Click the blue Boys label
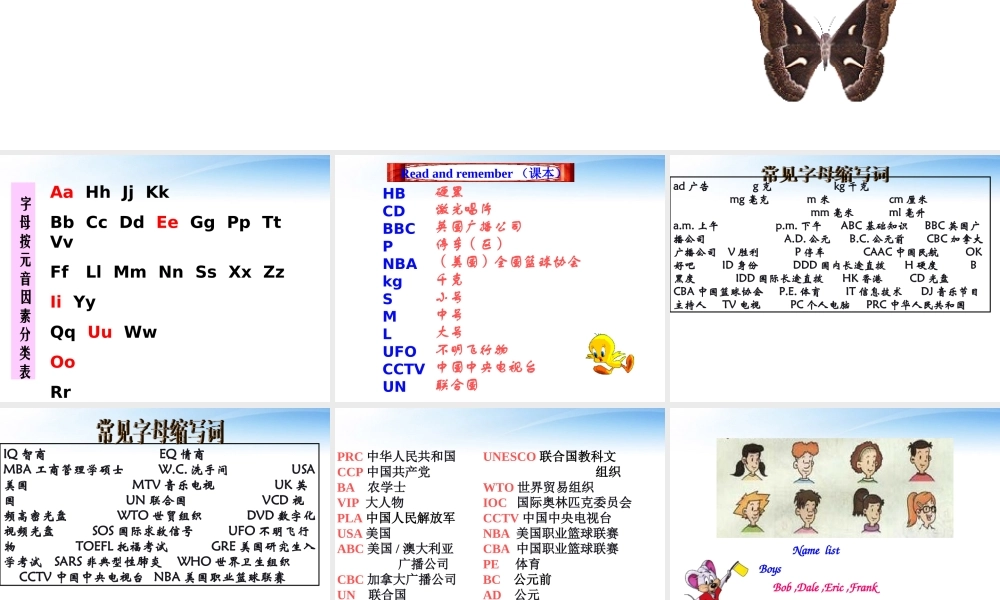The width and height of the screenshot is (1000, 600). click(770, 569)
